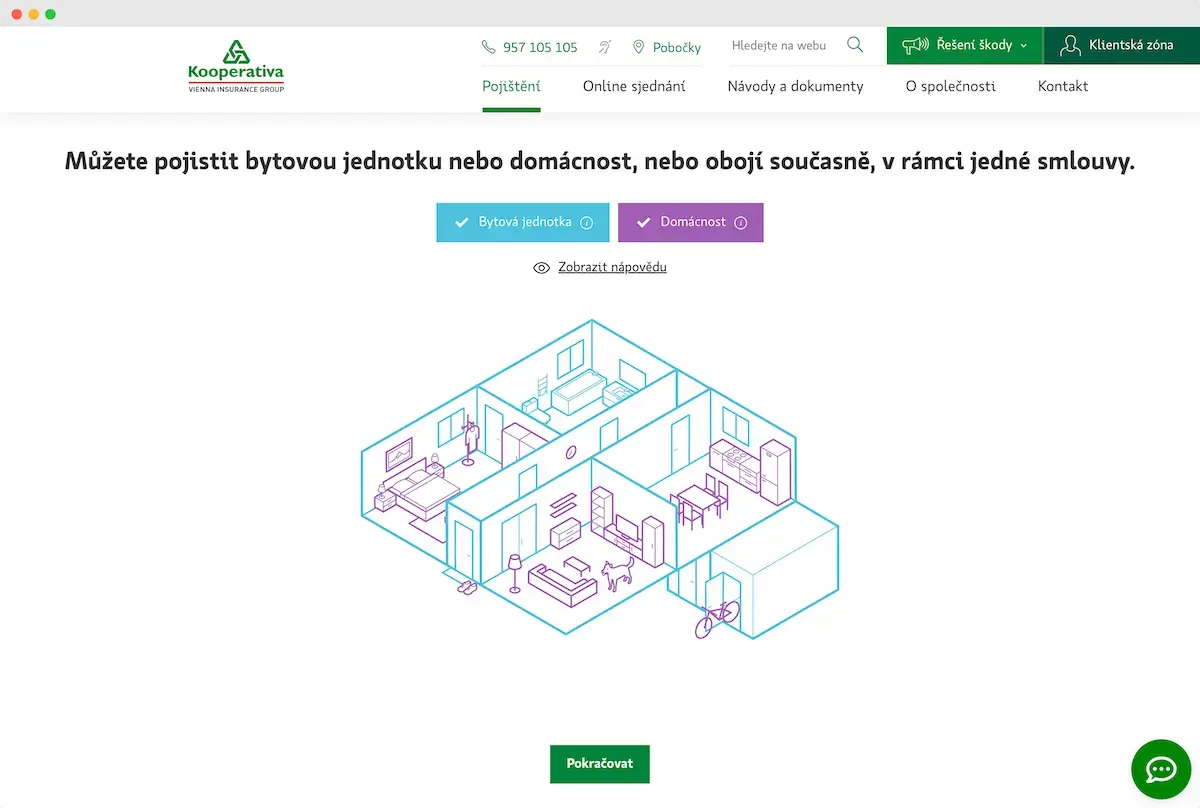The width and height of the screenshot is (1200, 808).
Task: Click the eye icon to show help
Action: [542, 268]
